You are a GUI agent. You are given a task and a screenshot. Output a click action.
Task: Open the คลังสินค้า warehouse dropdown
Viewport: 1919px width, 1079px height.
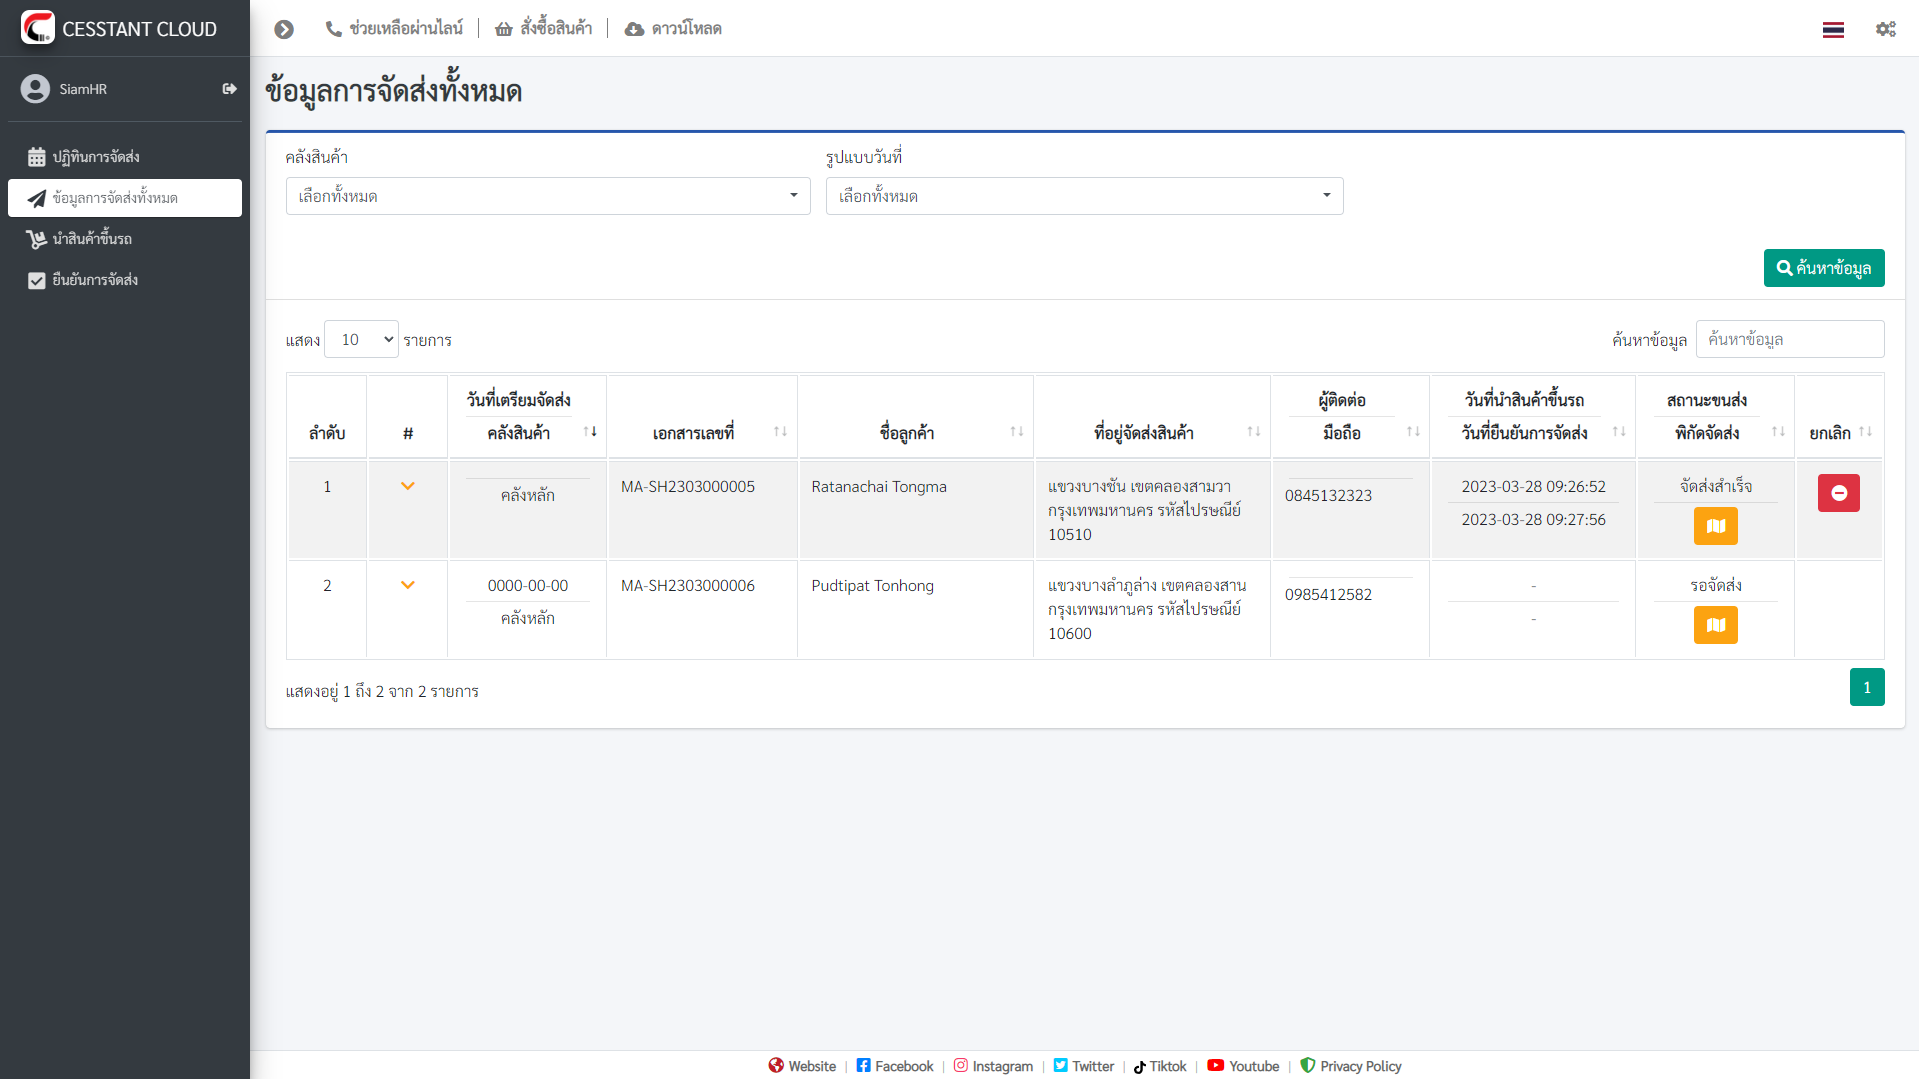pyautogui.click(x=548, y=196)
